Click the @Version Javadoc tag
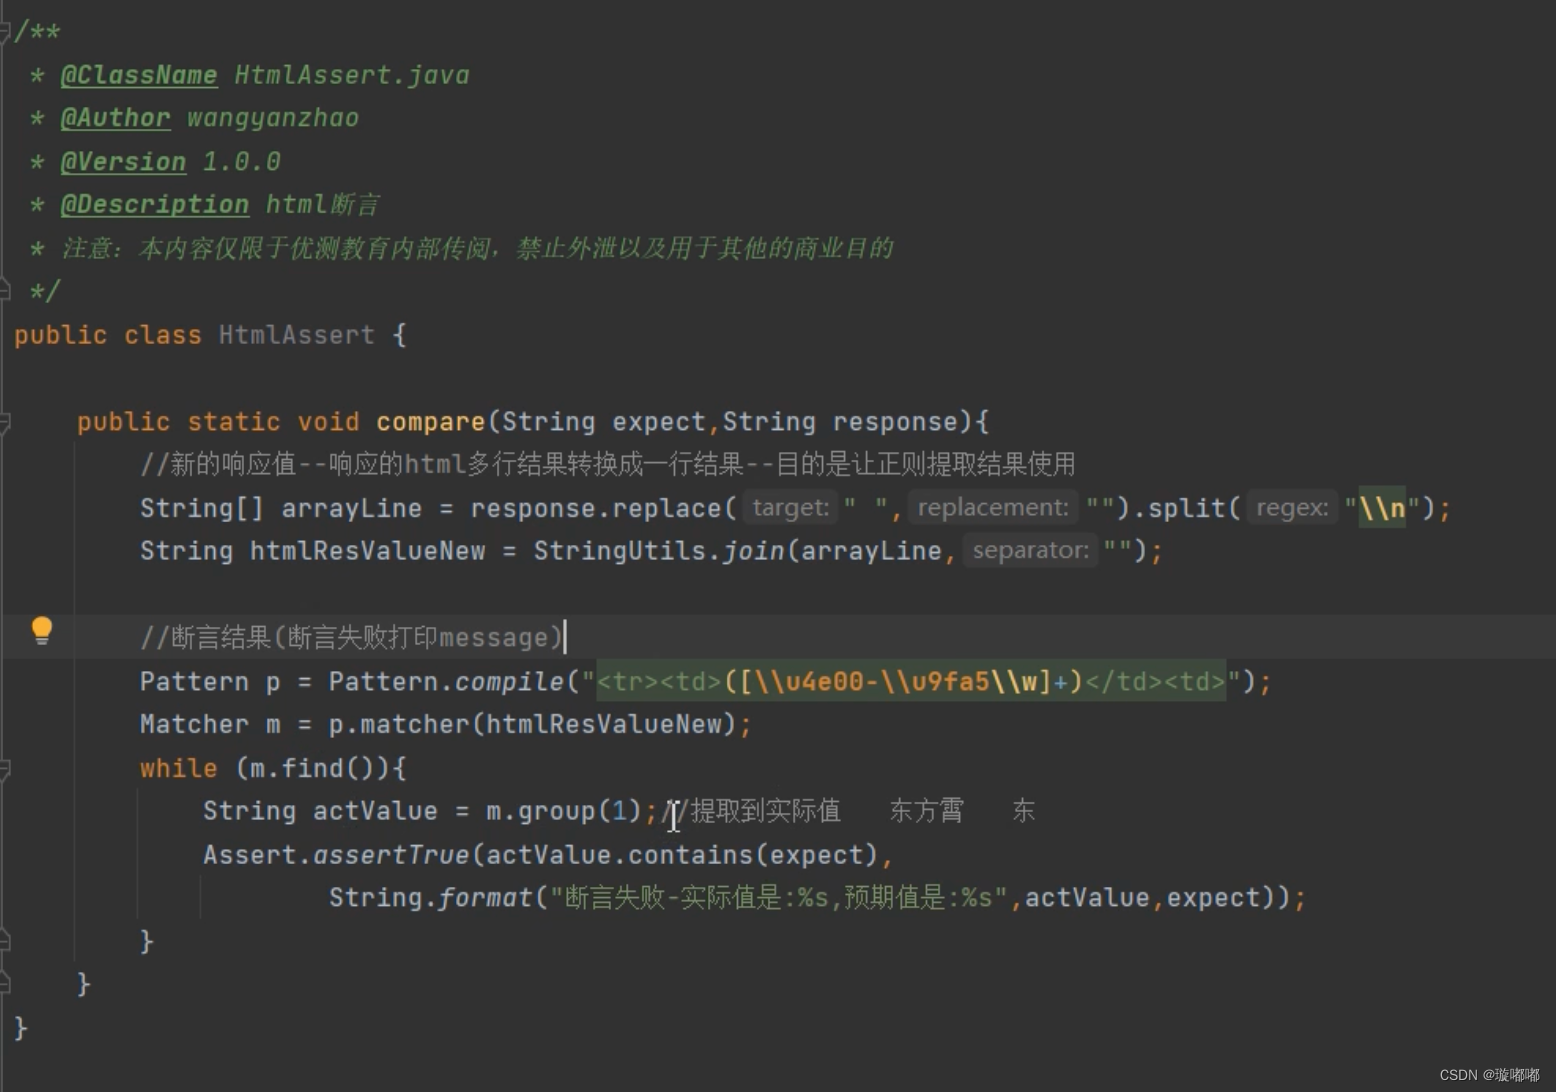The width and height of the screenshot is (1556, 1092). (123, 161)
